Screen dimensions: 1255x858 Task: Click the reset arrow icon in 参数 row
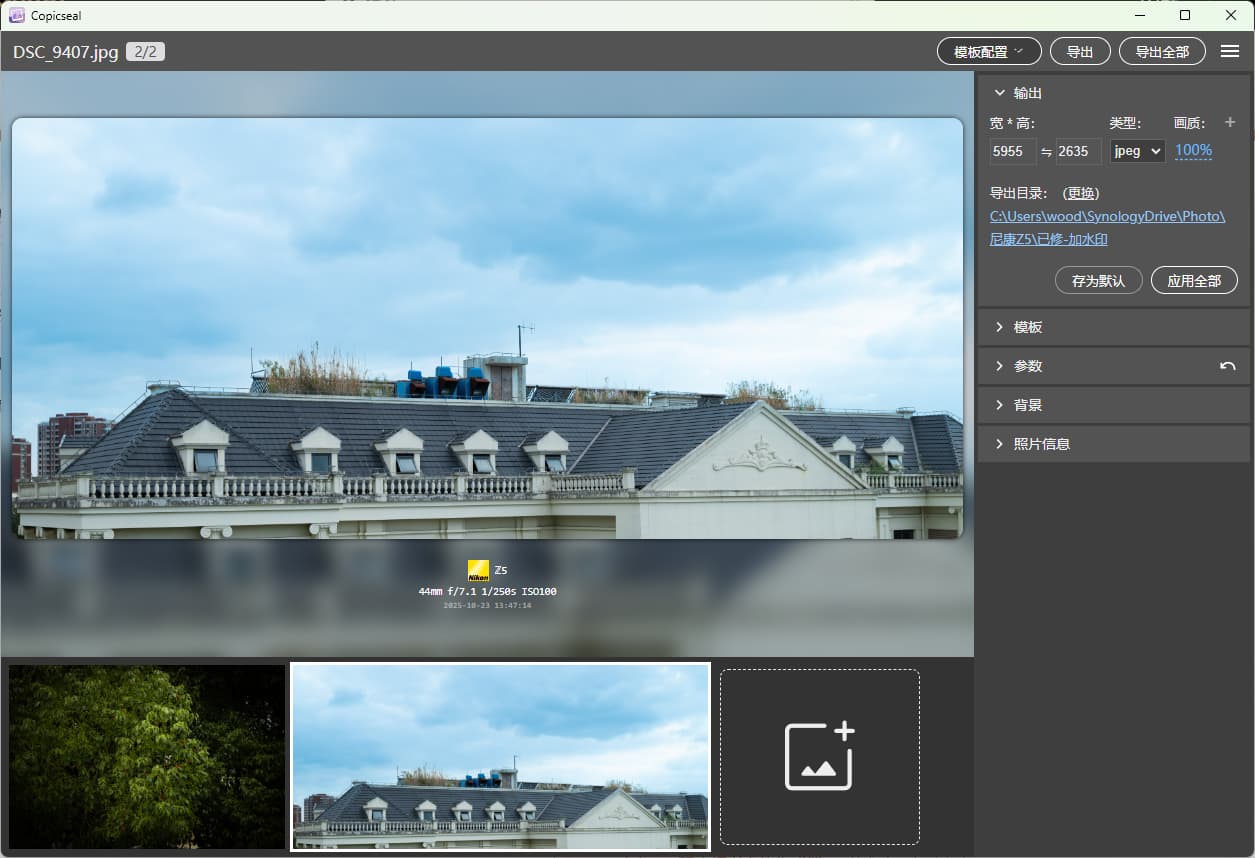coord(1227,367)
